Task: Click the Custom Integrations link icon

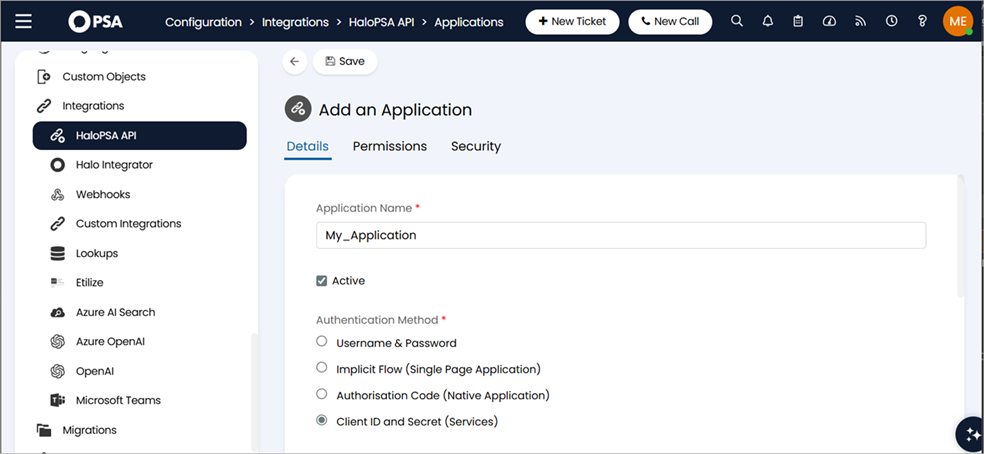Action: (57, 224)
